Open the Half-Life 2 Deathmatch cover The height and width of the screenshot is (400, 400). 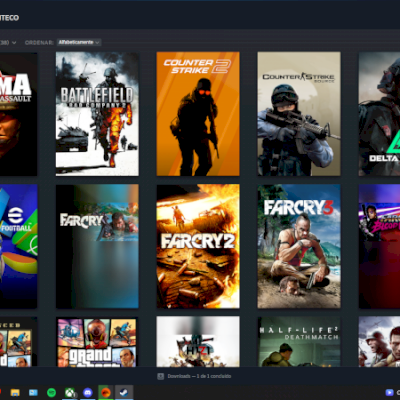(x=299, y=342)
